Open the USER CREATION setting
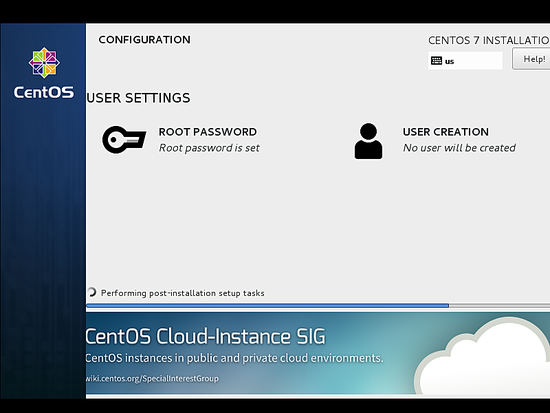Screen dimensions: 550x413 445,132
